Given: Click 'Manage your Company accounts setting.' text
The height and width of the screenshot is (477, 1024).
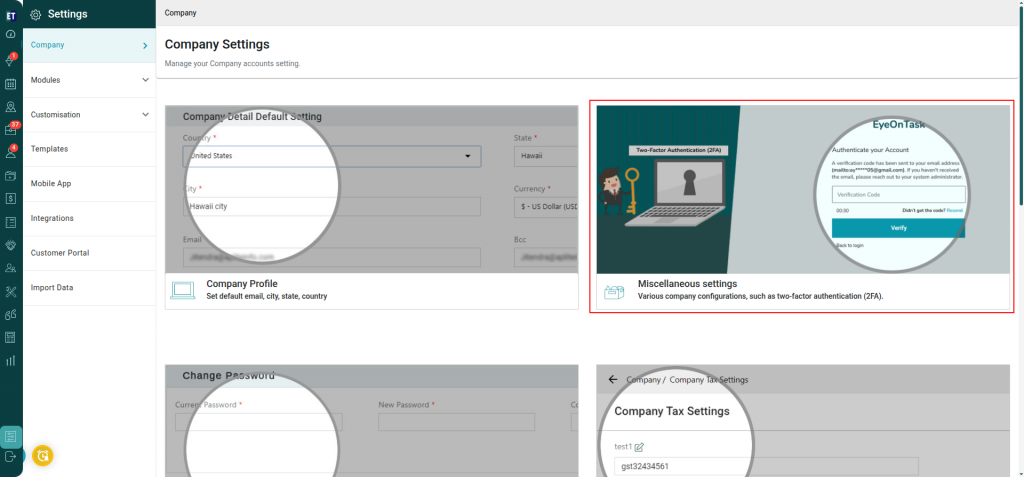Looking at the screenshot, I should coord(232,64).
